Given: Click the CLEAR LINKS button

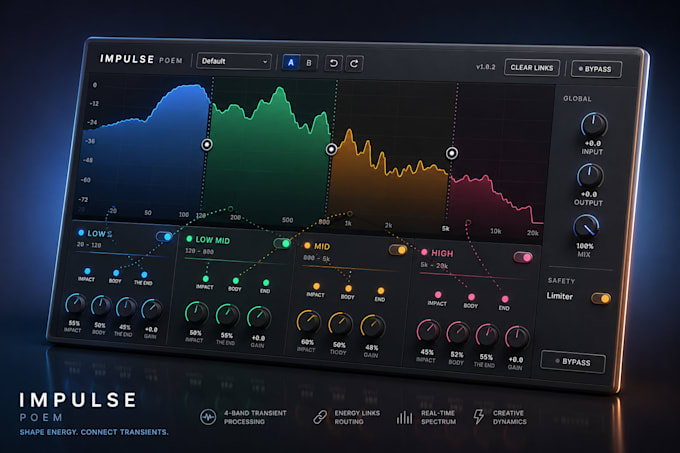Looking at the screenshot, I should pyautogui.click(x=532, y=68).
